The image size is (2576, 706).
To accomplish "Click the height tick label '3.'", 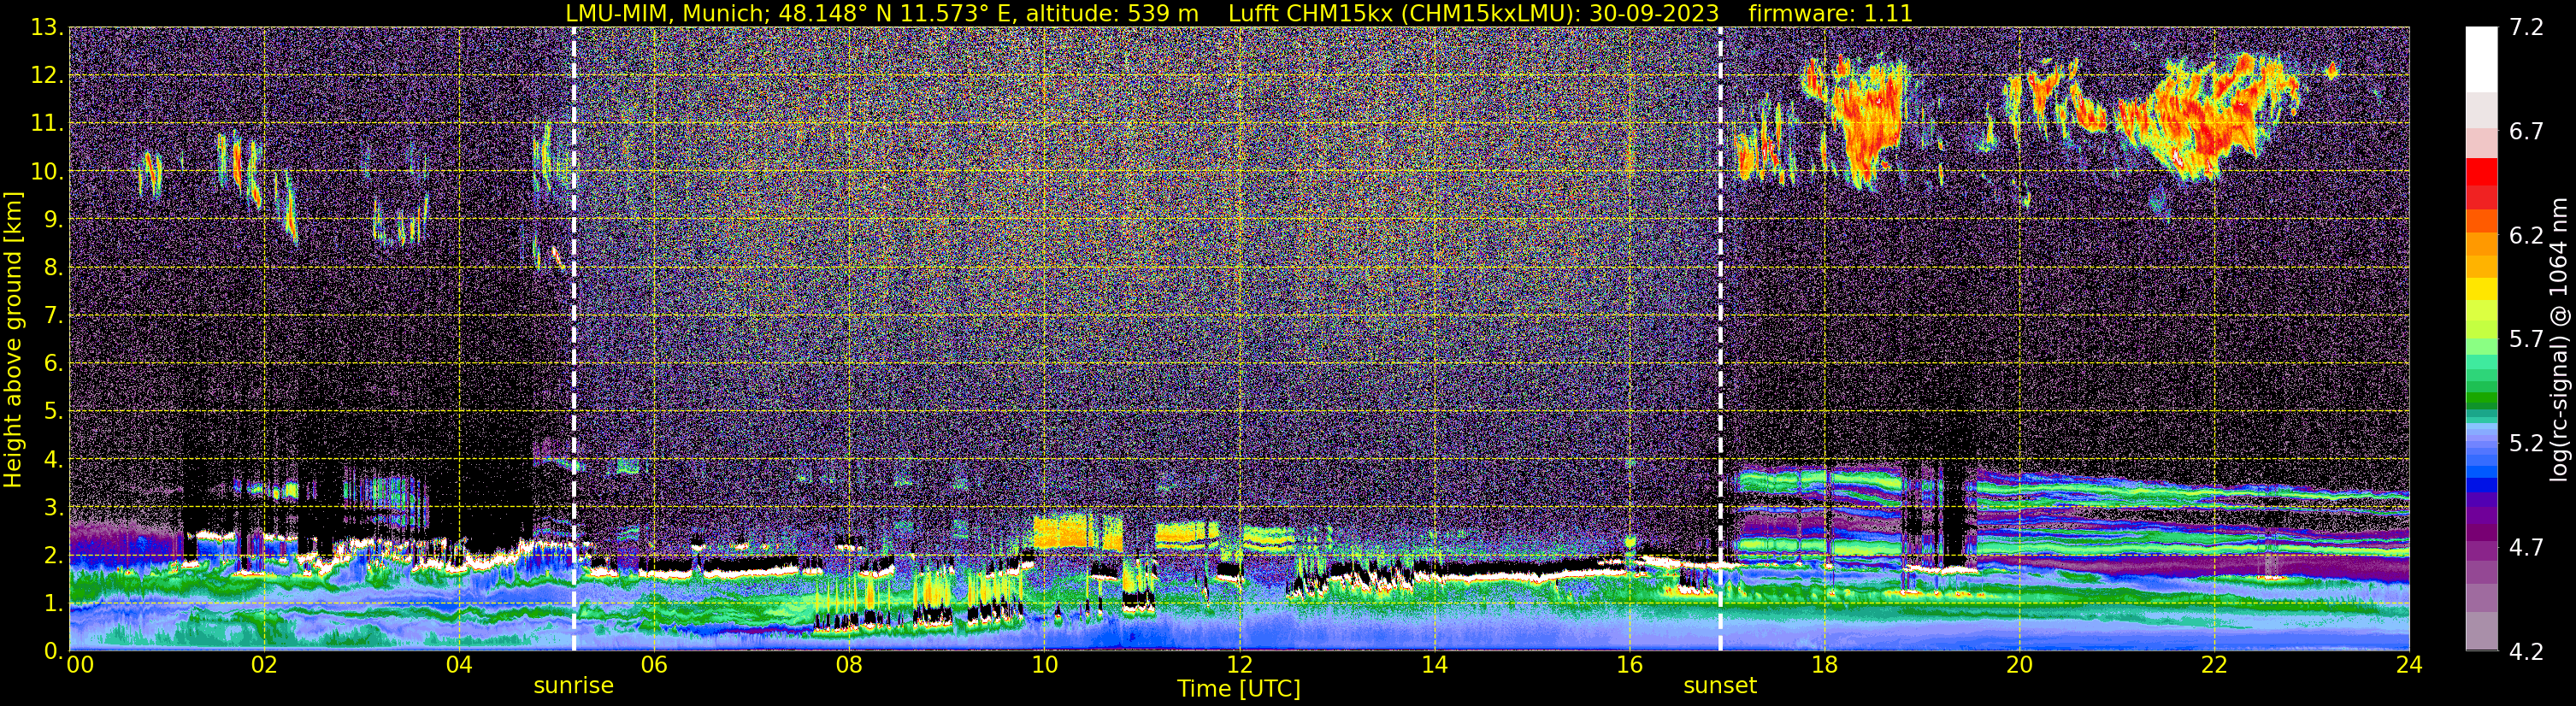I will (x=52, y=508).
